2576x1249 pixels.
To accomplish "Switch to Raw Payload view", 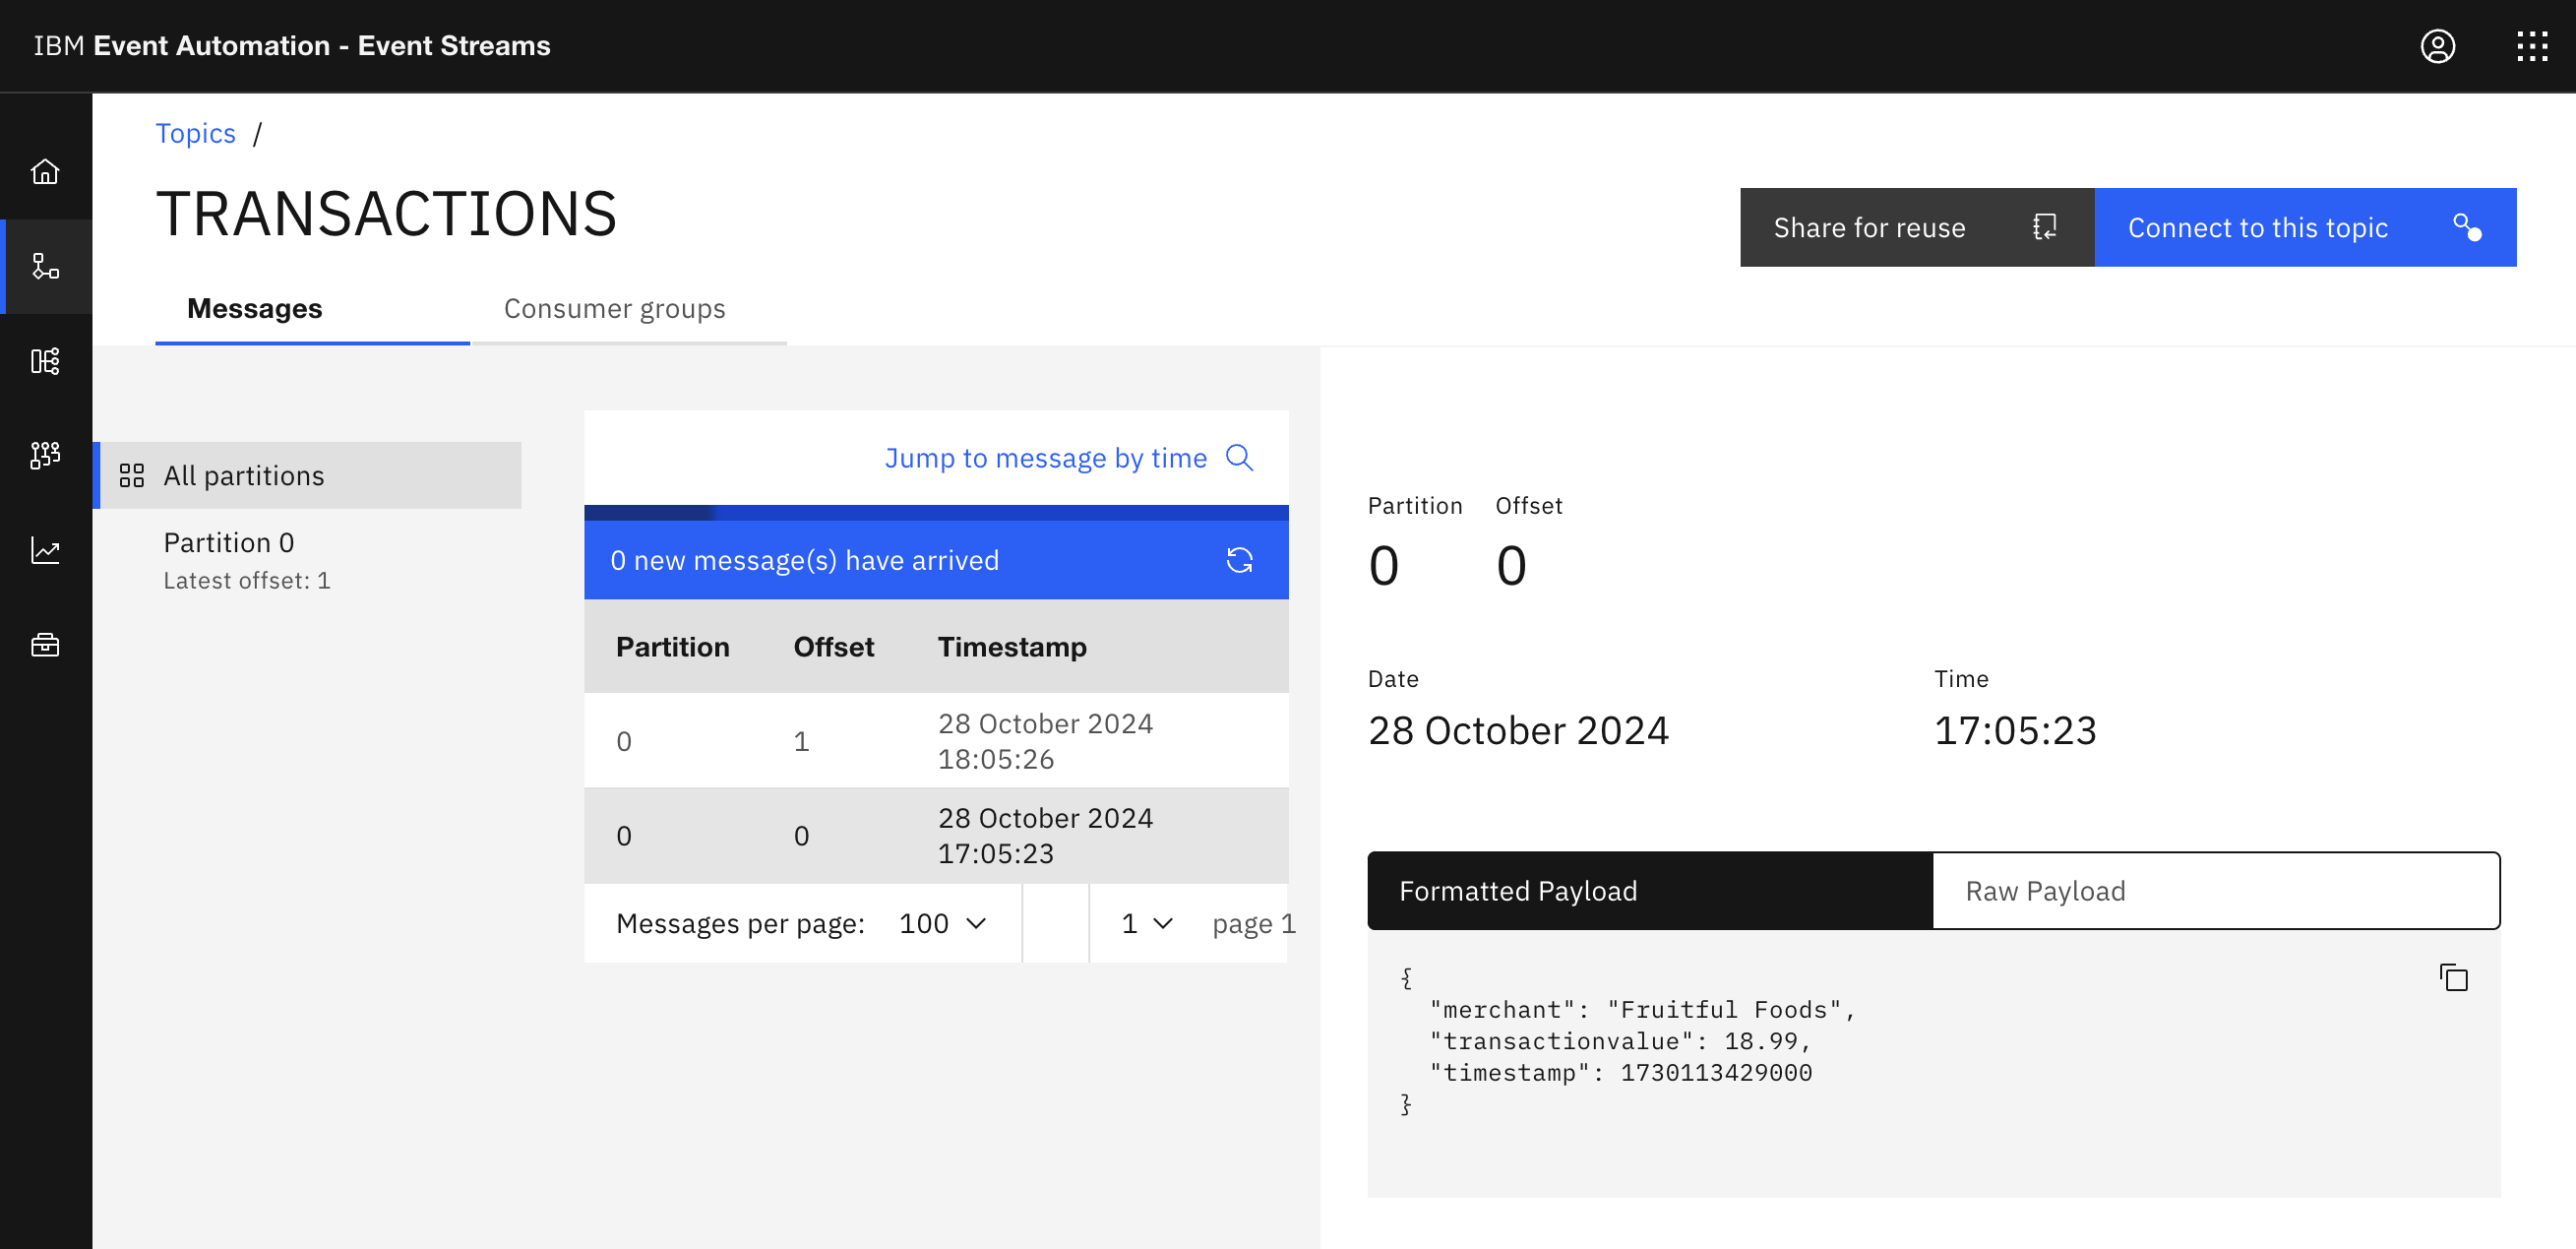I will [2216, 891].
